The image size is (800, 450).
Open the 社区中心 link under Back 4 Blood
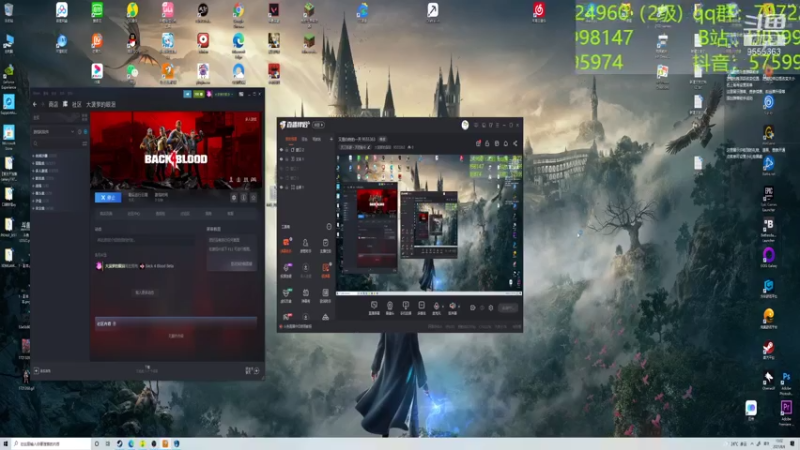(x=134, y=213)
